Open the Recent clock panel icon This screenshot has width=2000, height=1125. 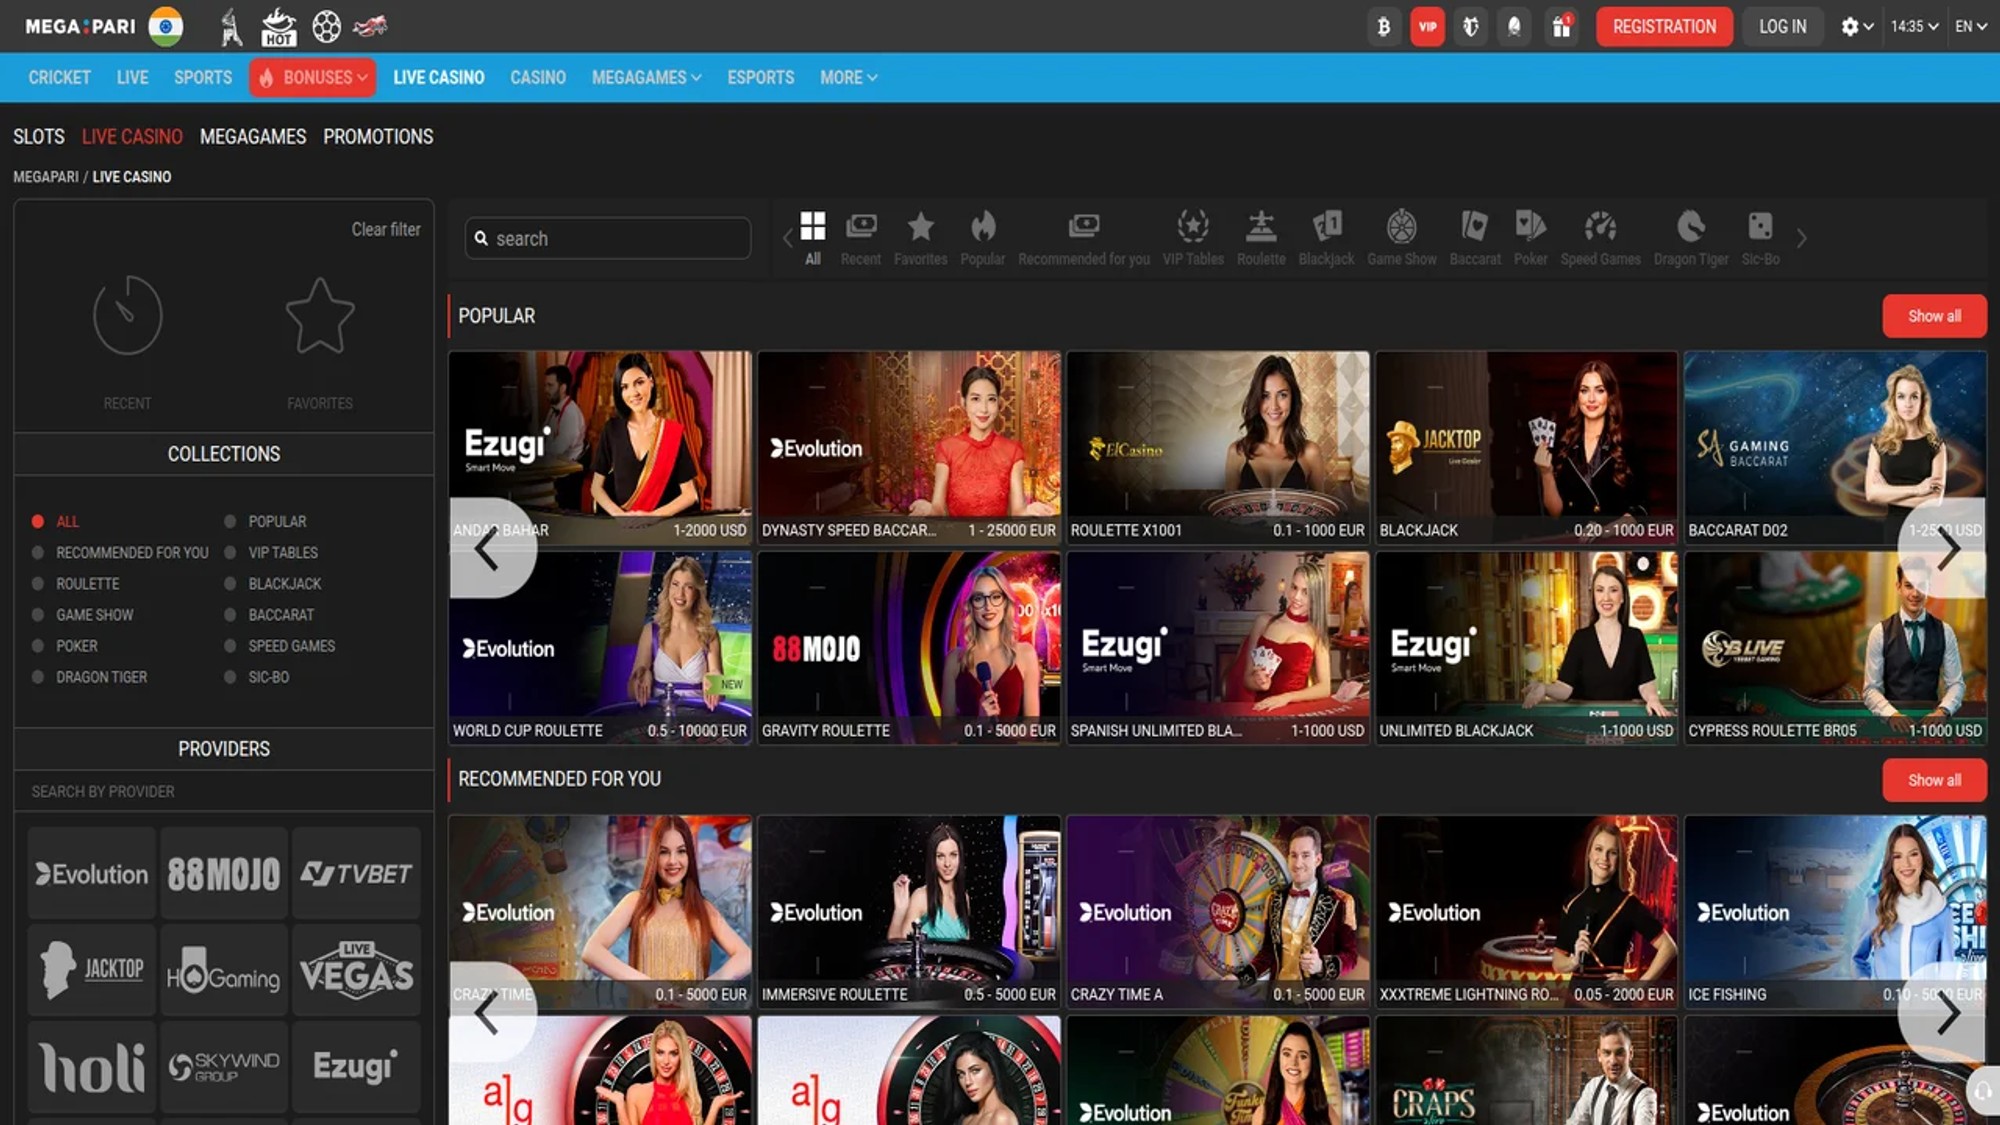pos(127,316)
